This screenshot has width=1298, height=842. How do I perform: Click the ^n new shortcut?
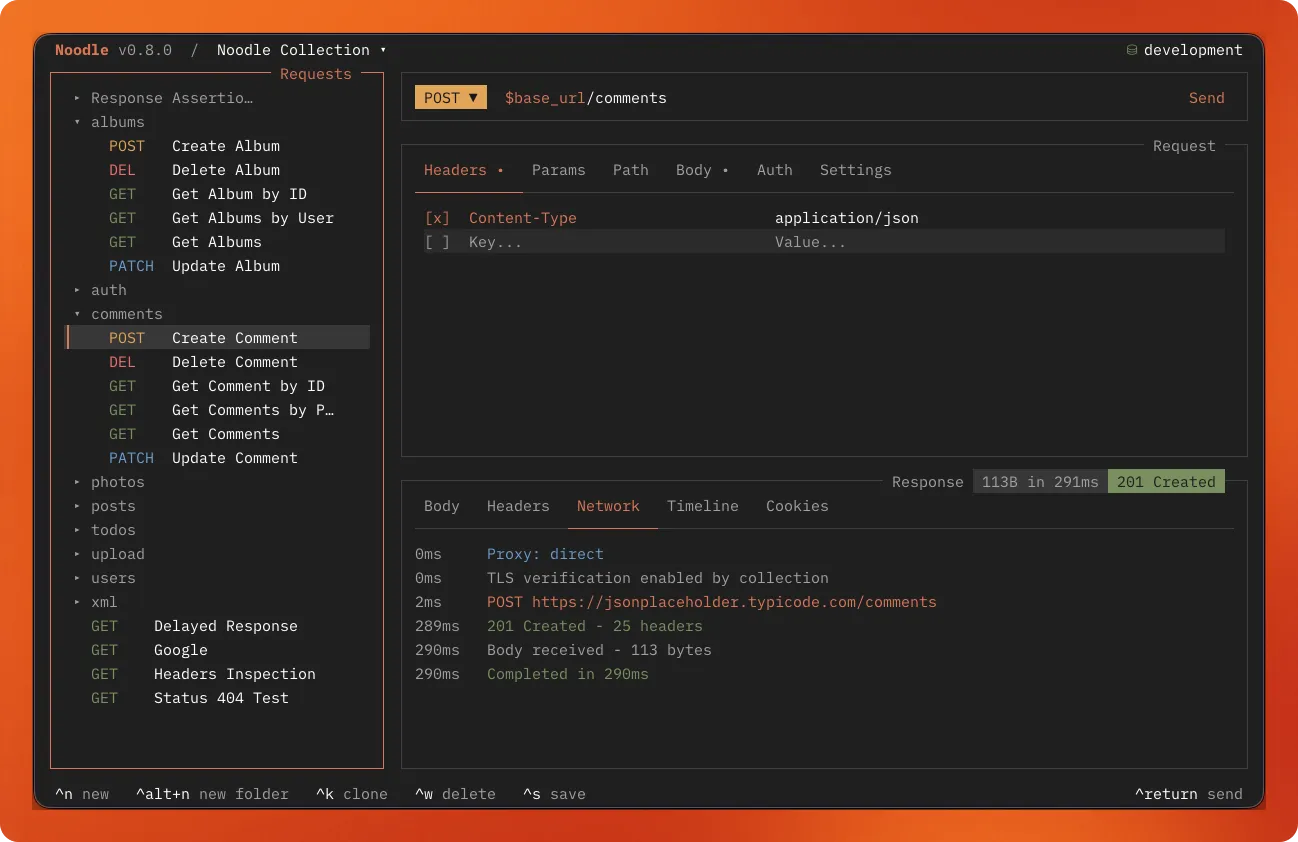[82, 794]
